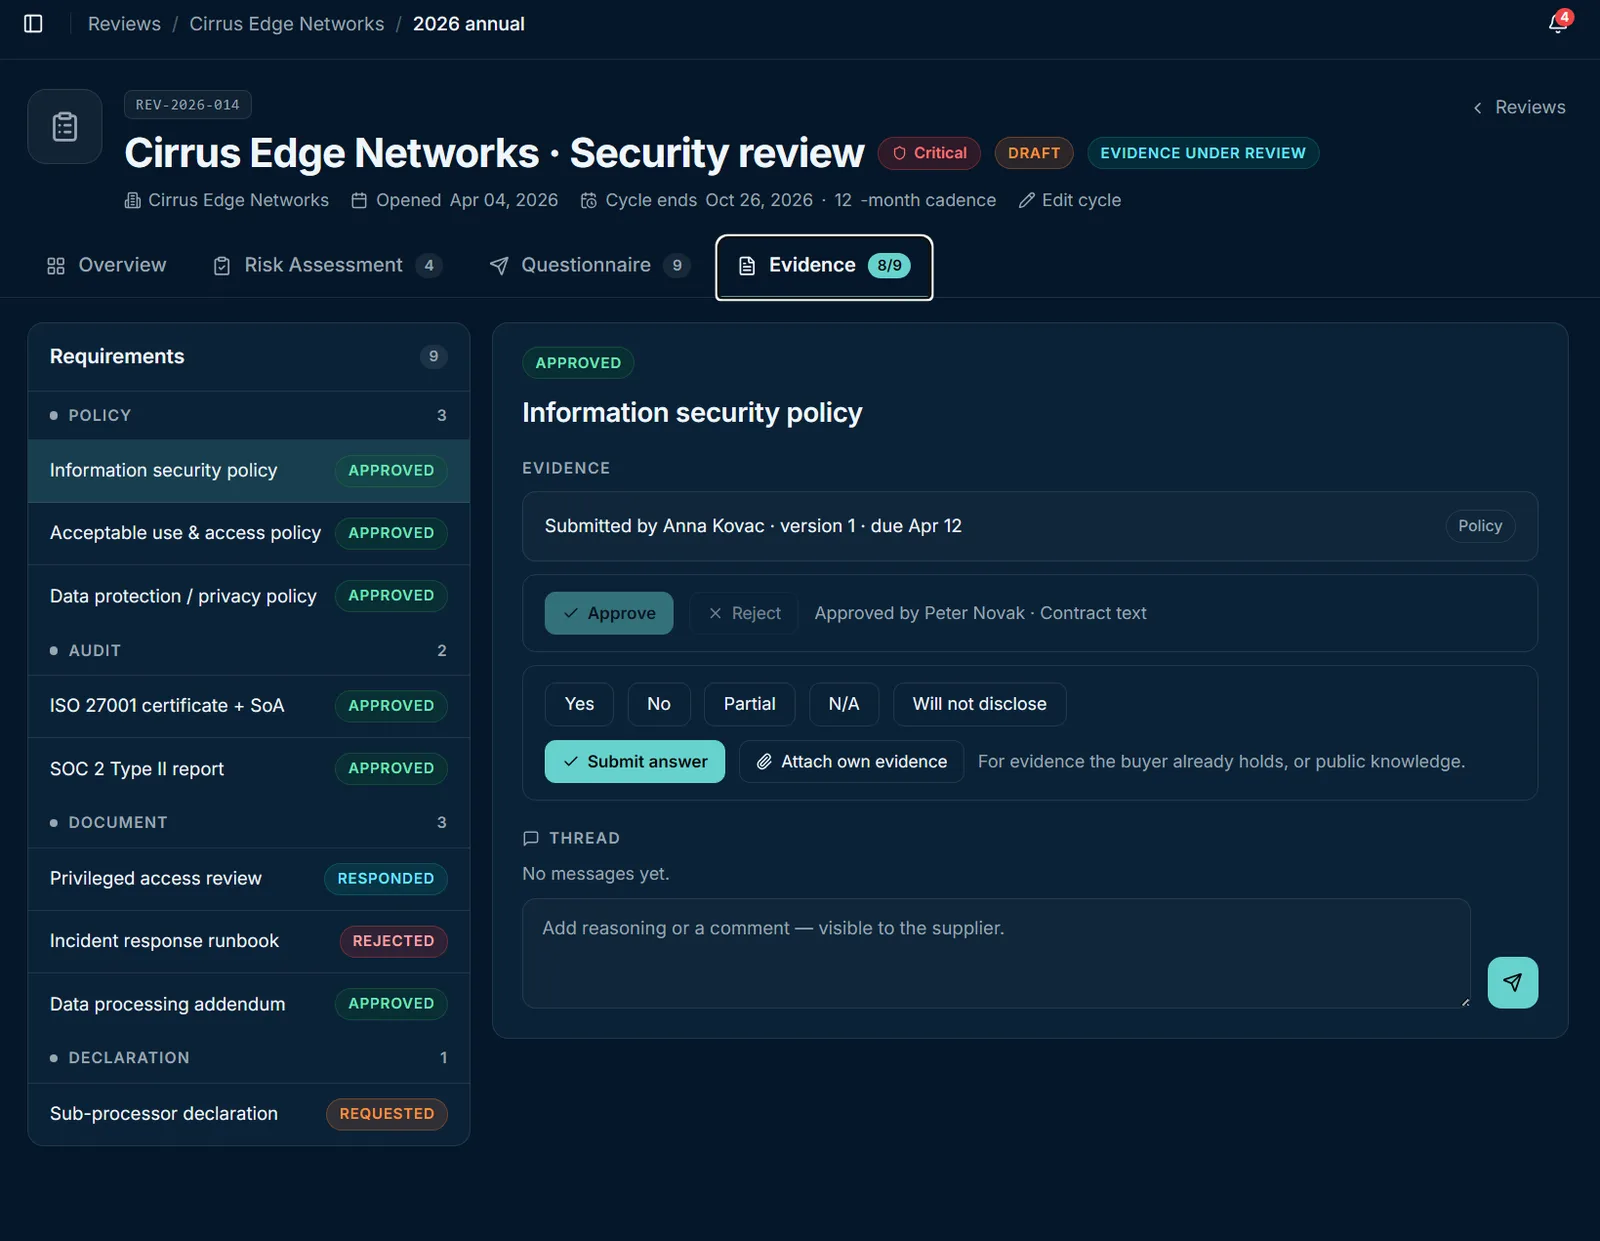Open Data processing addendum requirement
The height and width of the screenshot is (1241, 1600).
[x=249, y=1004]
